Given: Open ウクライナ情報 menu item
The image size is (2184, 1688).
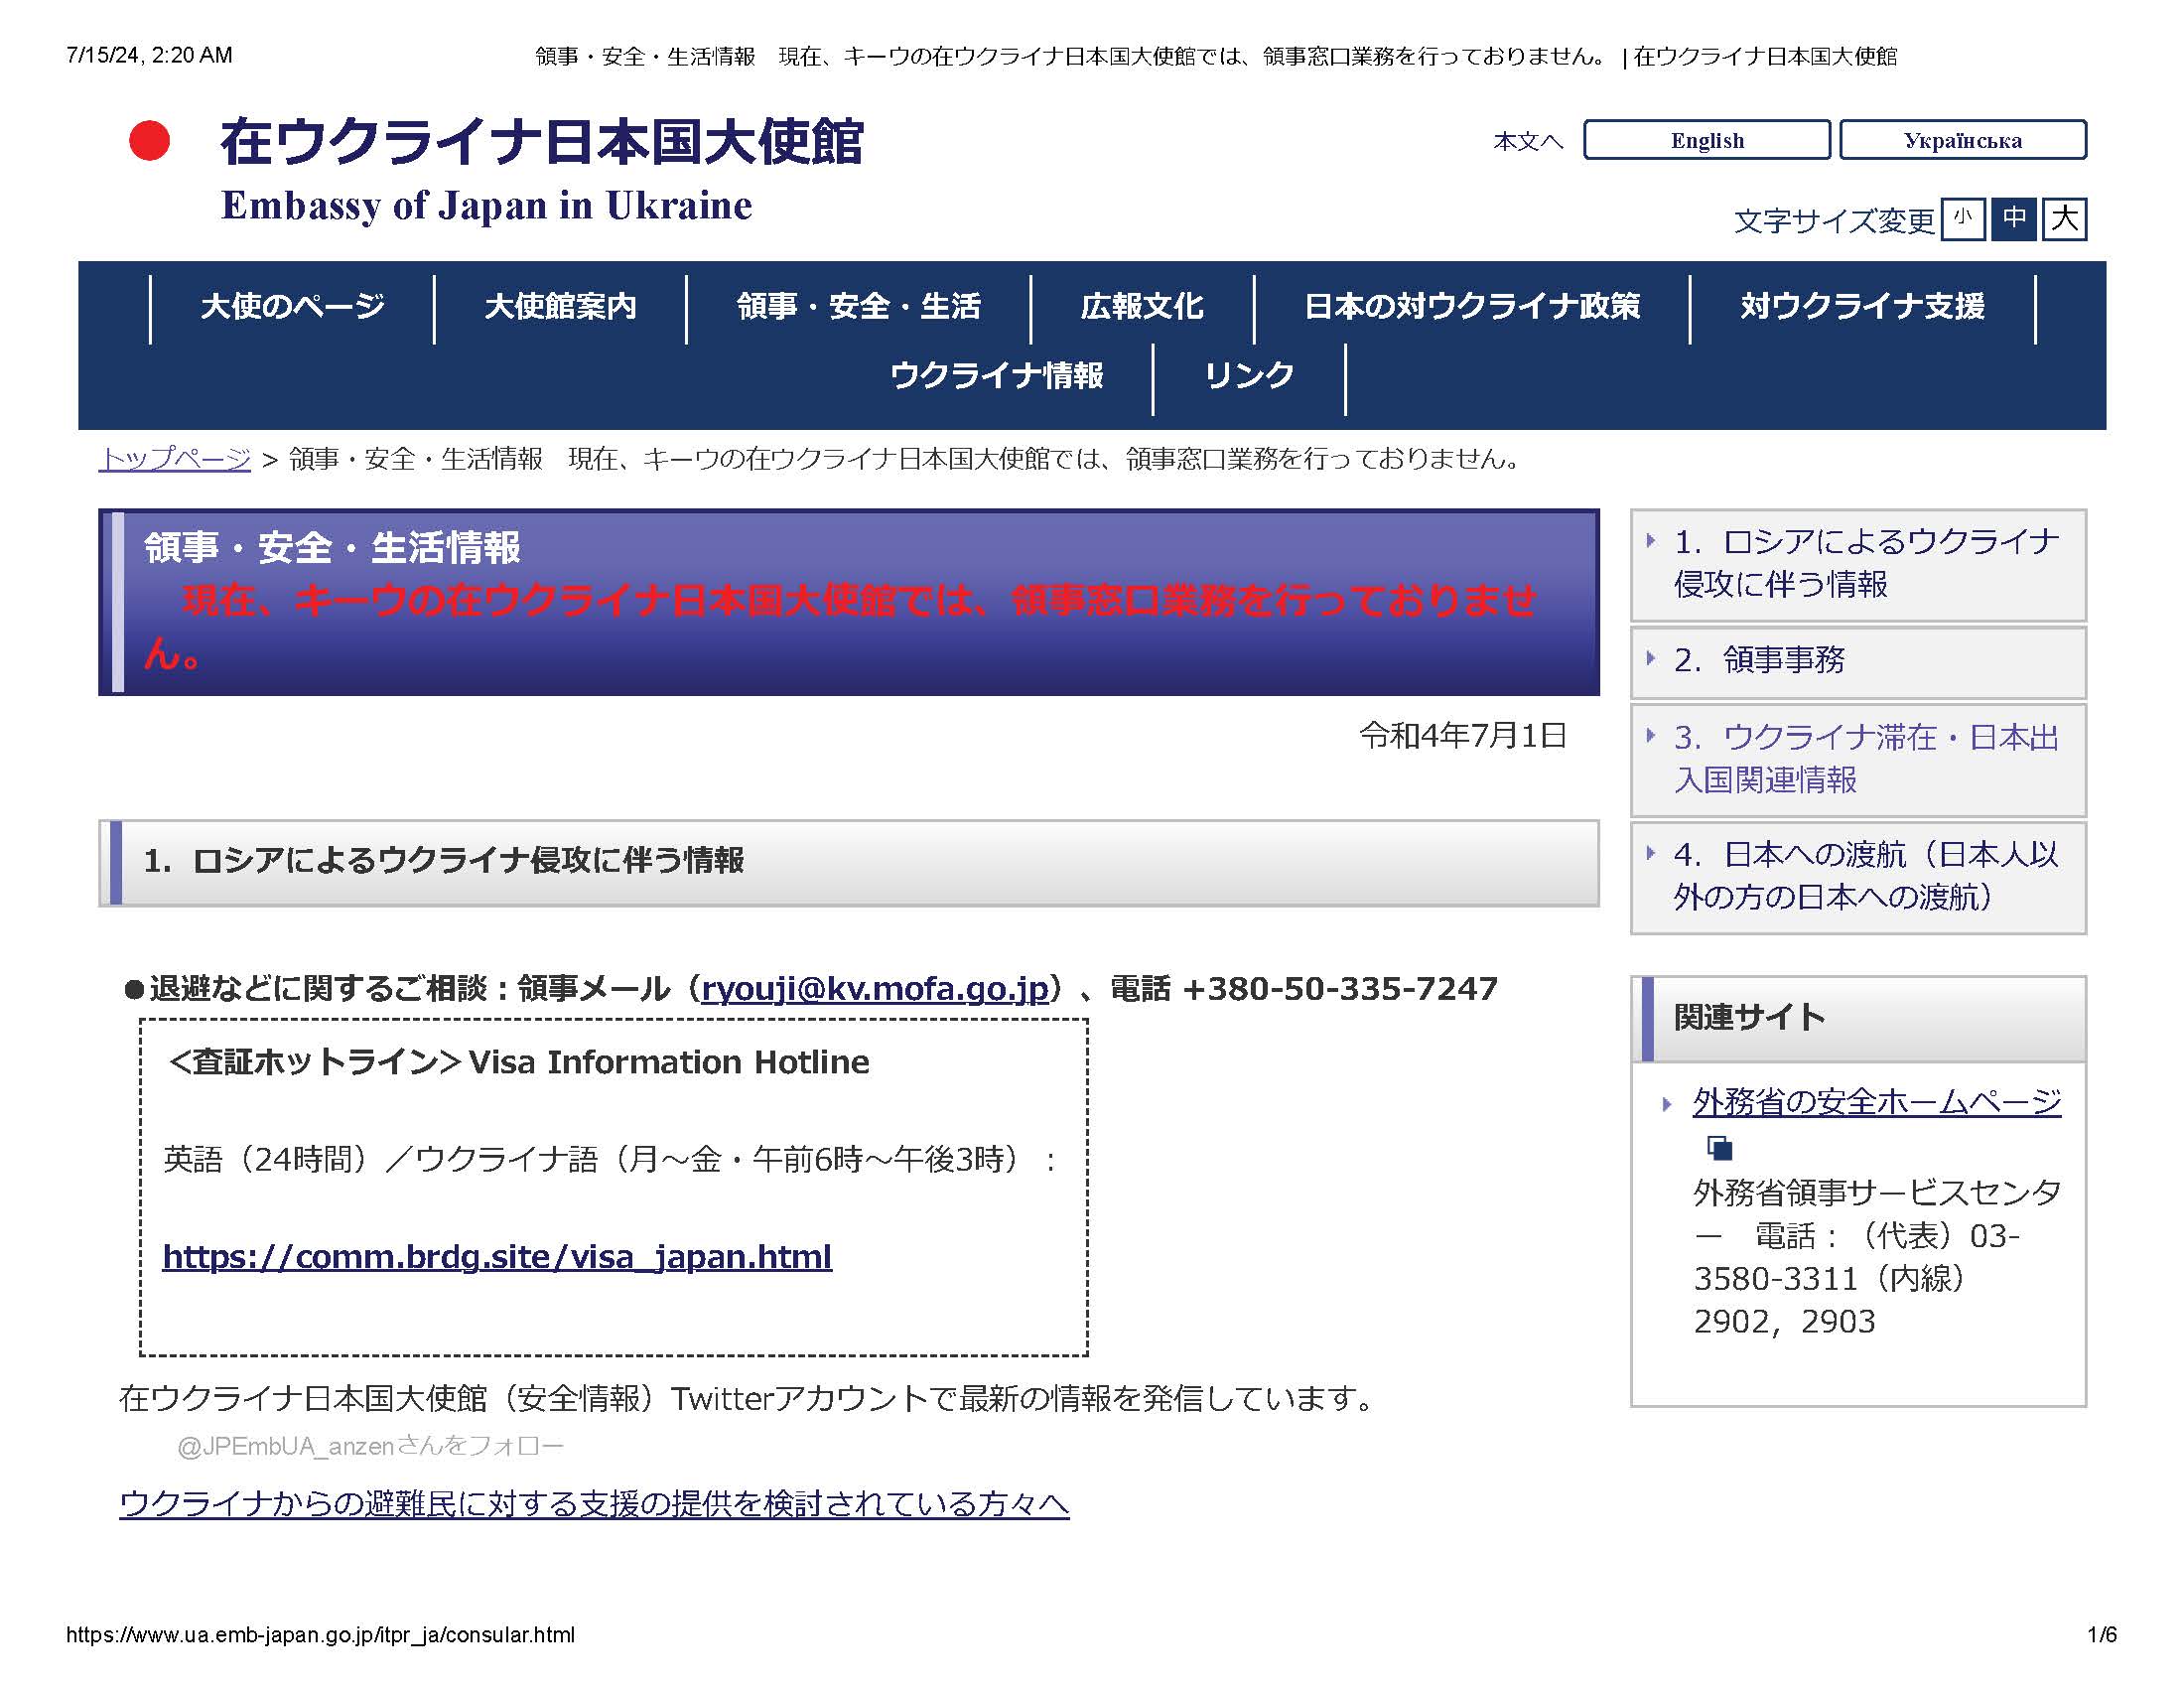Looking at the screenshot, I should pos(996,376).
